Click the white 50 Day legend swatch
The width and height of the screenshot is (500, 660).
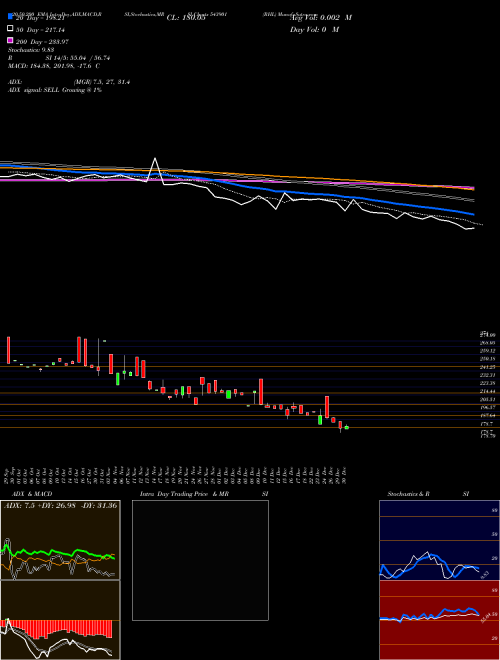[x=10, y=29]
